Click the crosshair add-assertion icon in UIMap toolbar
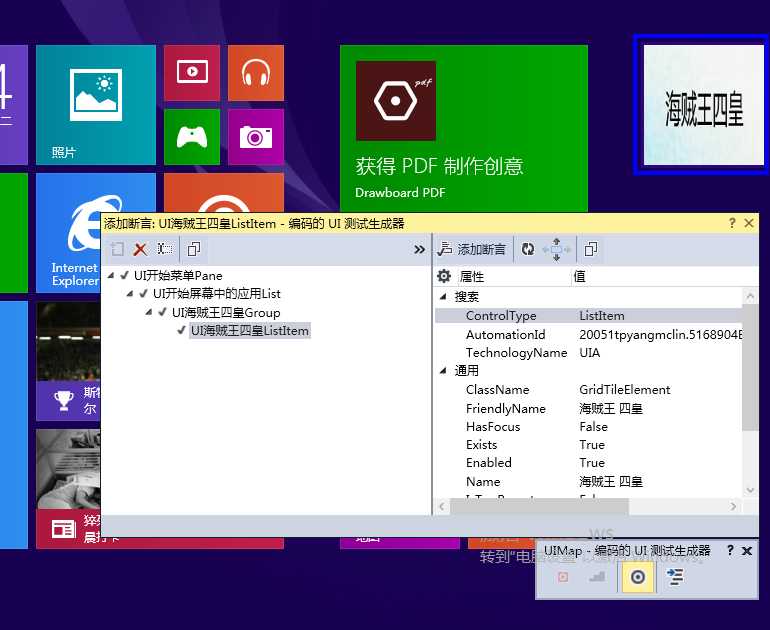Screen dimensions: 770x630 637,576
